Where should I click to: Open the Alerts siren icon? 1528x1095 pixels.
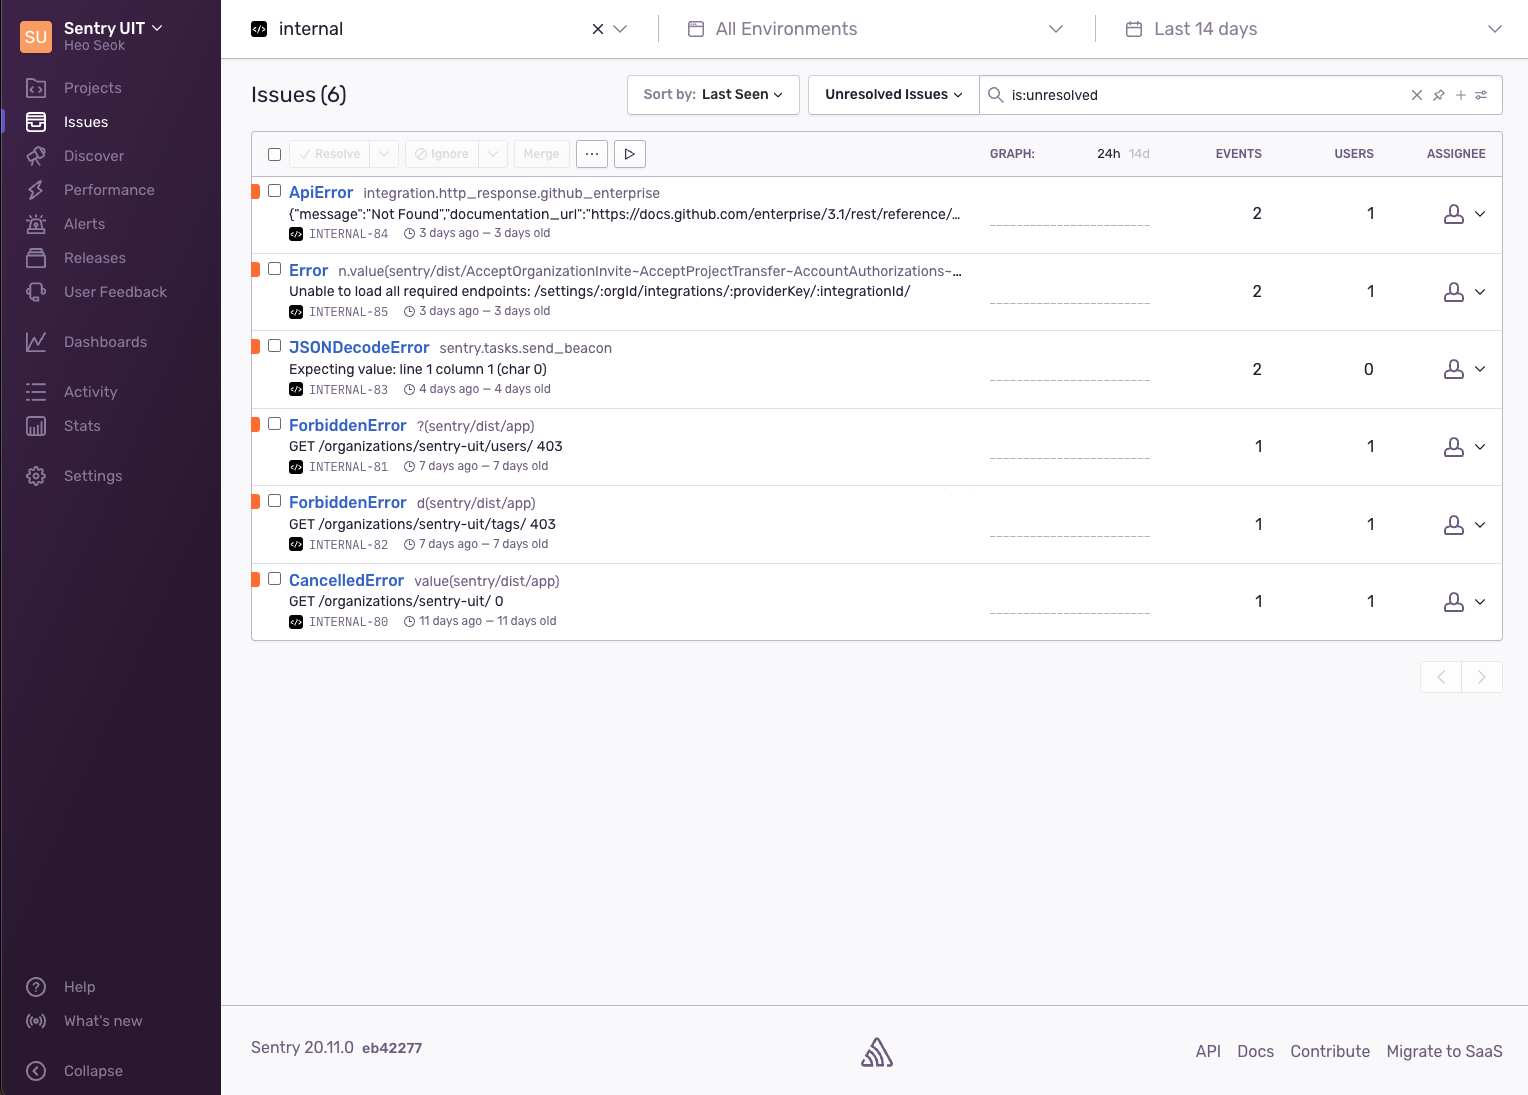(x=36, y=224)
